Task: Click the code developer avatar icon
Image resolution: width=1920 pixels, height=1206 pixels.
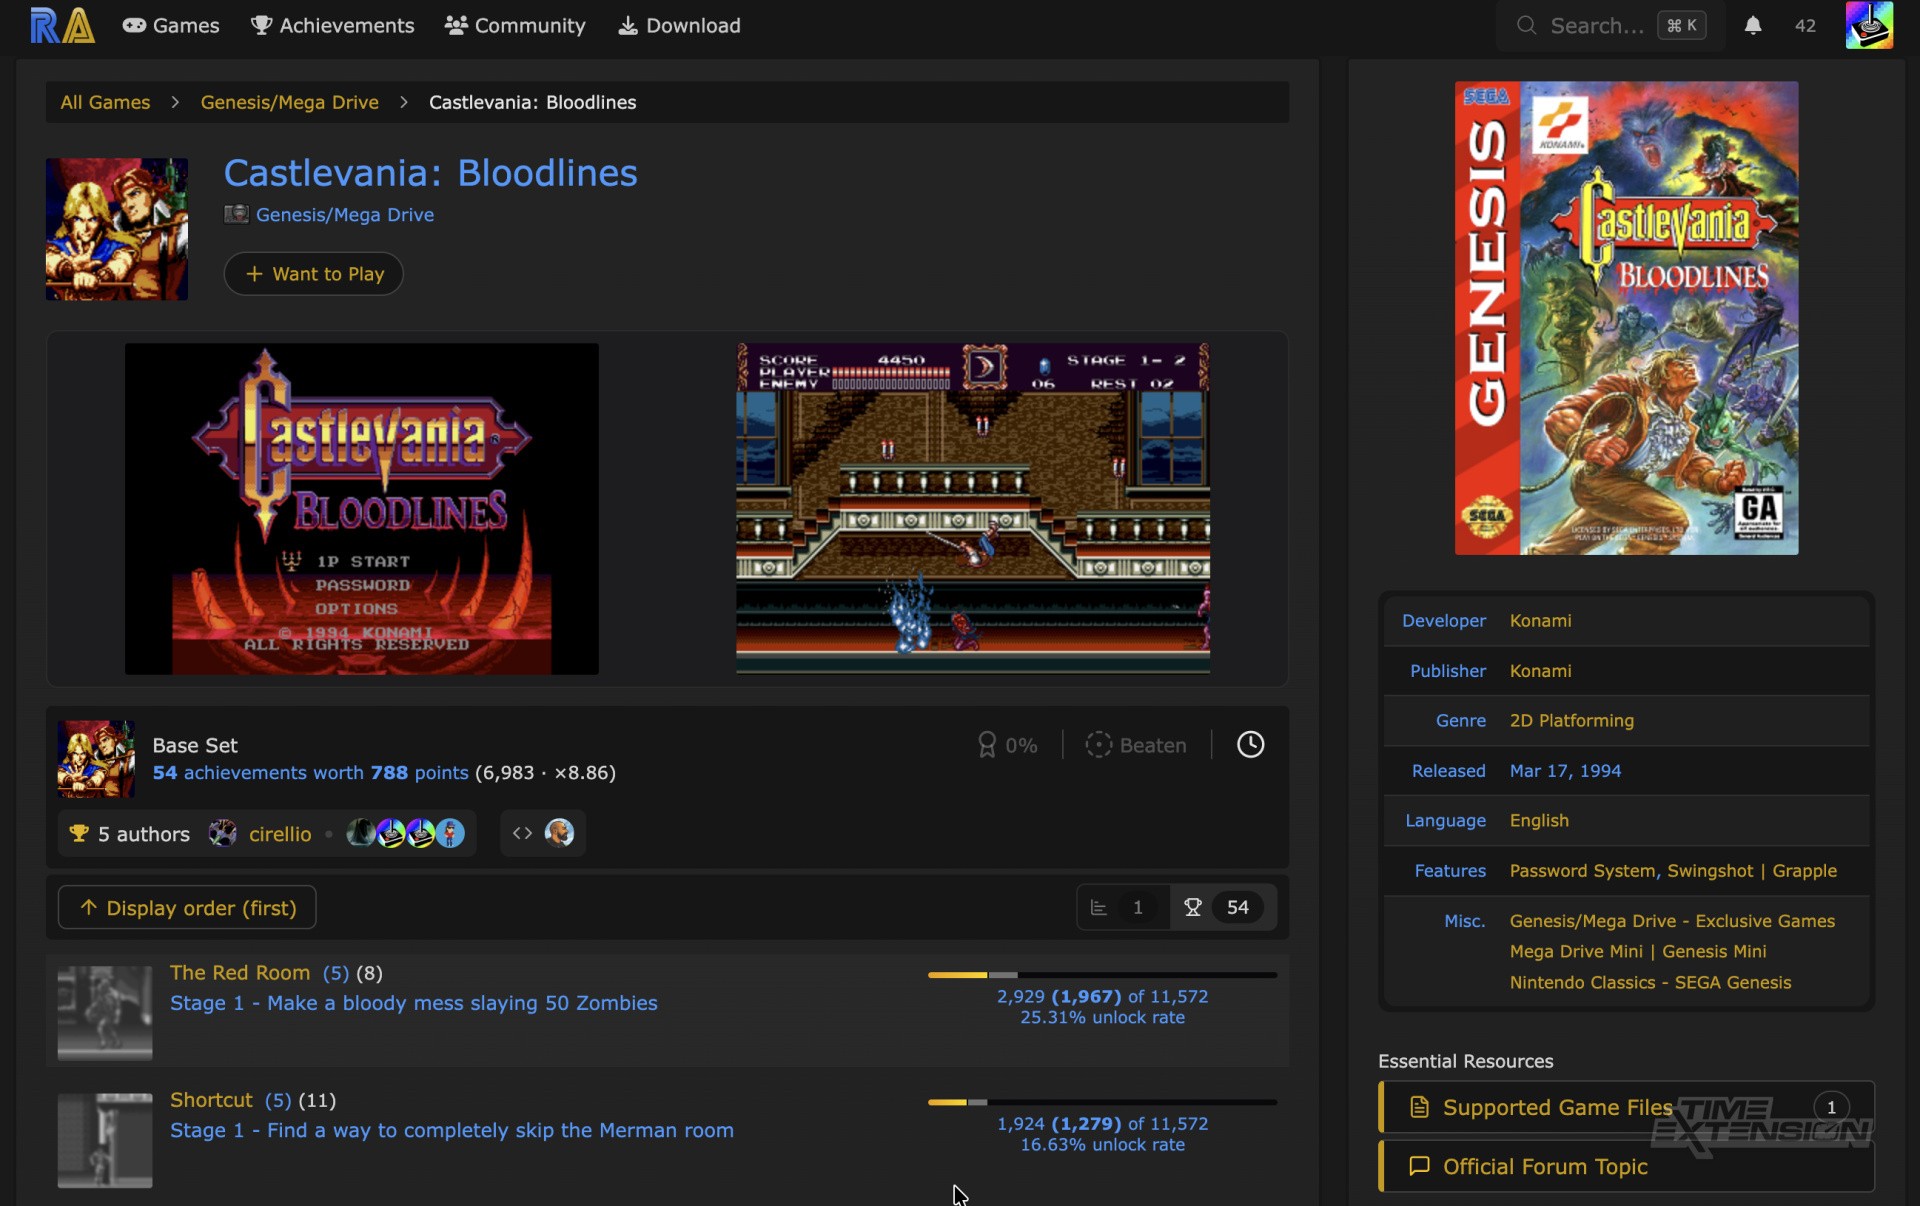Action: (x=559, y=833)
